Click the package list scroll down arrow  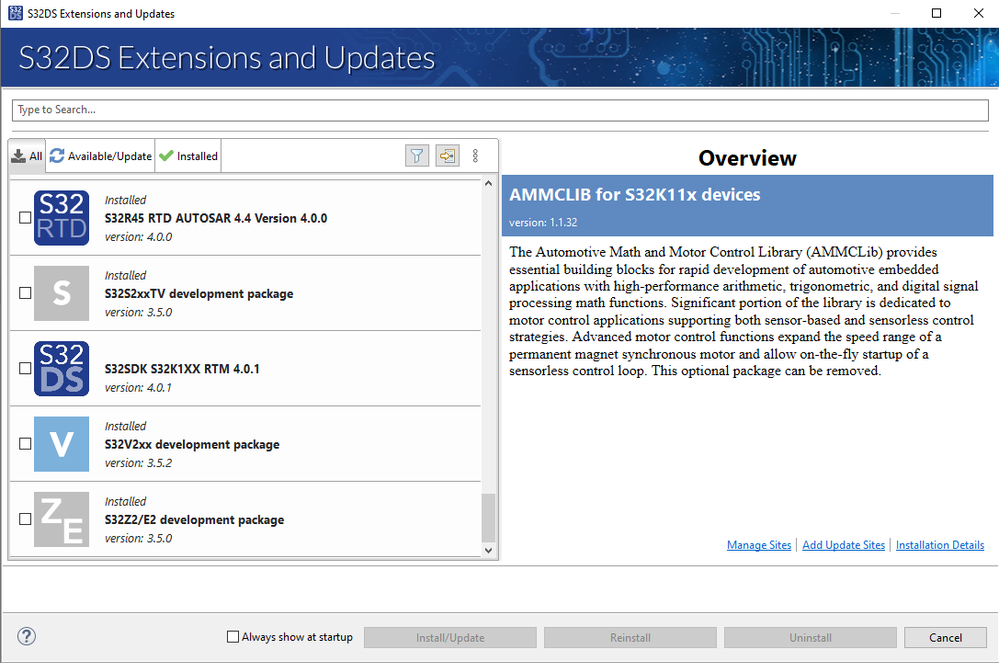(x=489, y=550)
